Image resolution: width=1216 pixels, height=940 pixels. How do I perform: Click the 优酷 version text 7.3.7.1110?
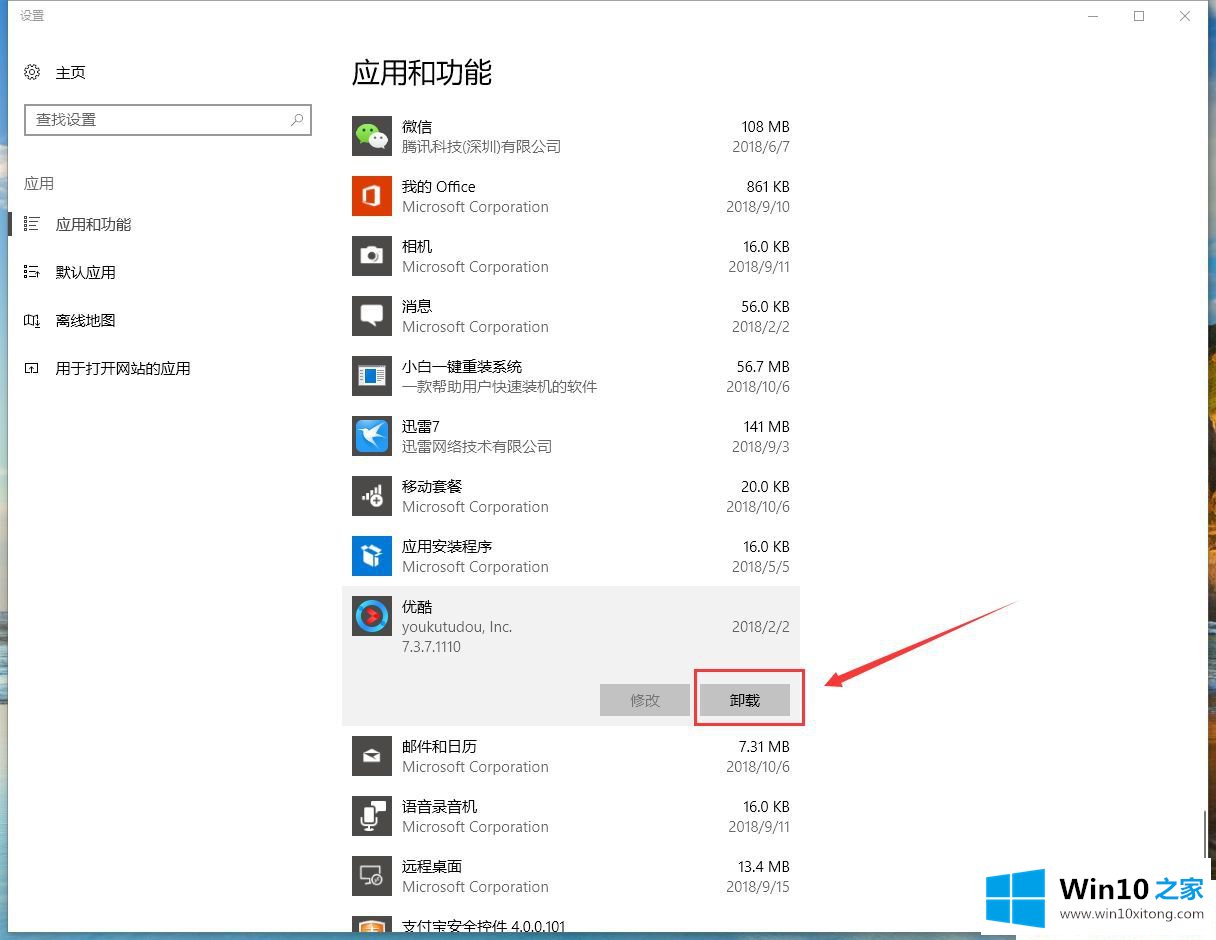click(431, 647)
